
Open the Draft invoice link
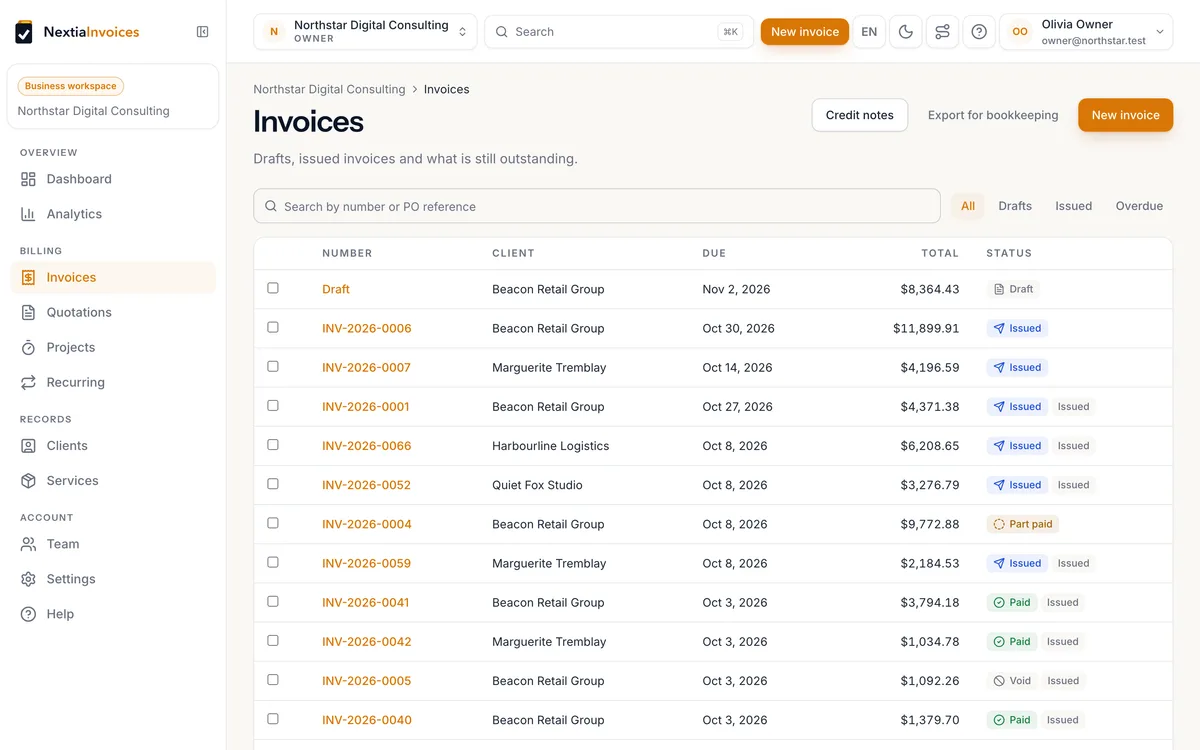pyautogui.click(x=336, y=289)
